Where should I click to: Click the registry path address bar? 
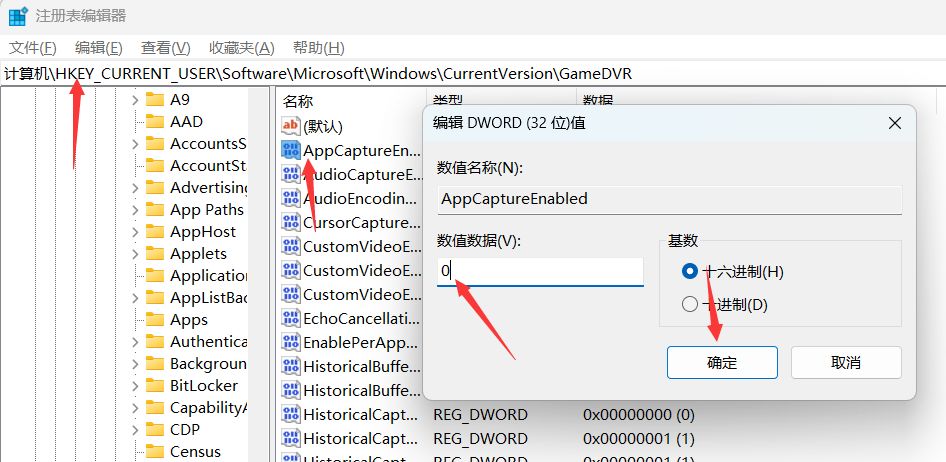point(473,74)
